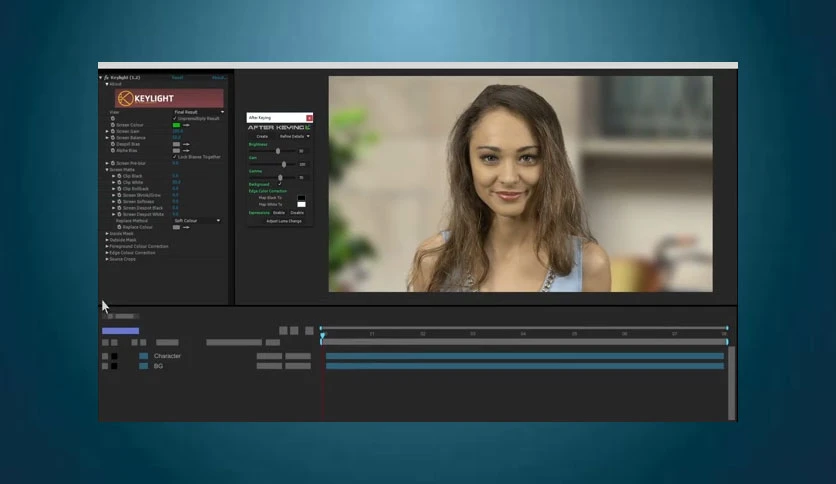The height and width of the screenshot is (484, 836).
Task: Expand the Inside Mask group
Action: (107, 233)
